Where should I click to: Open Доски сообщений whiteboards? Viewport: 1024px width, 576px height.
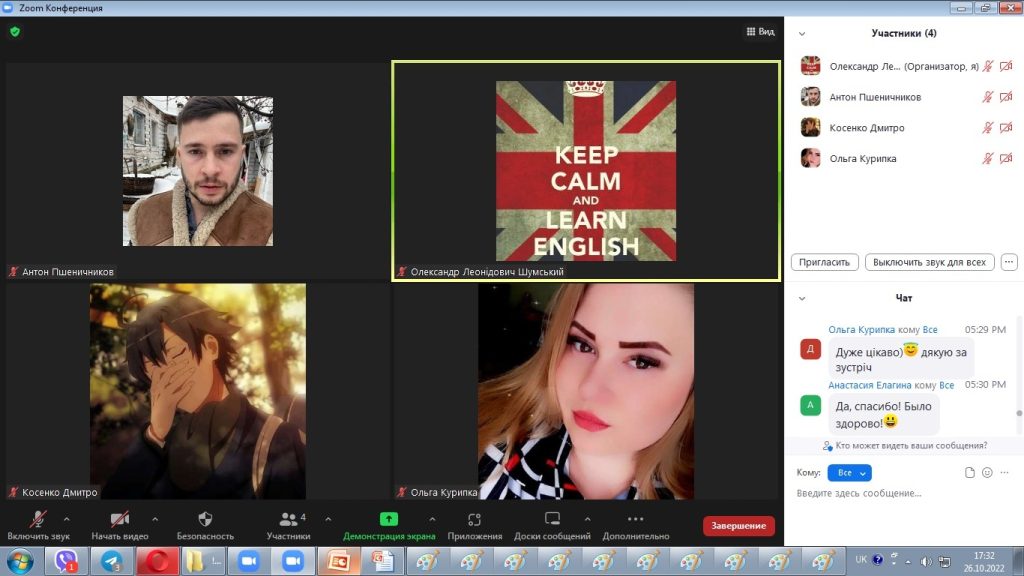coord(552,526)
